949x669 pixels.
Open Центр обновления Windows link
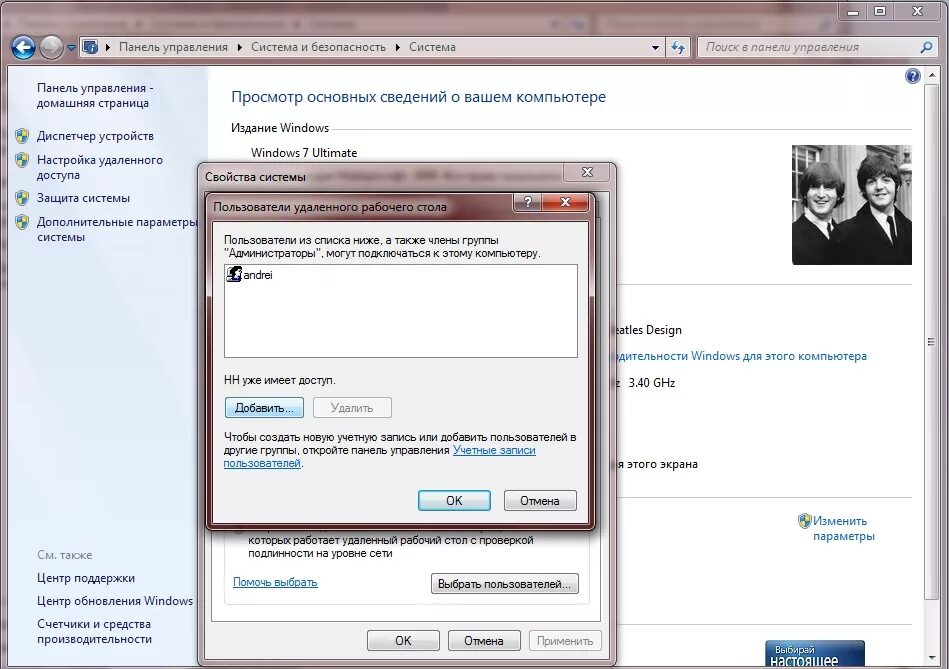tap(115, 601)
